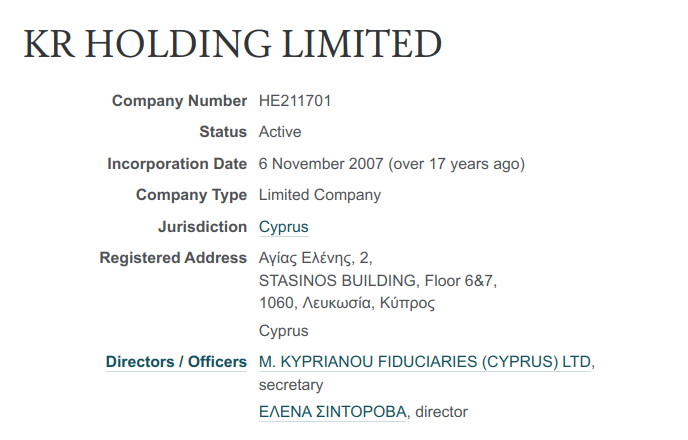Click the 6 November 2007 incorporation date
The image size is (688, 440).
321,164
